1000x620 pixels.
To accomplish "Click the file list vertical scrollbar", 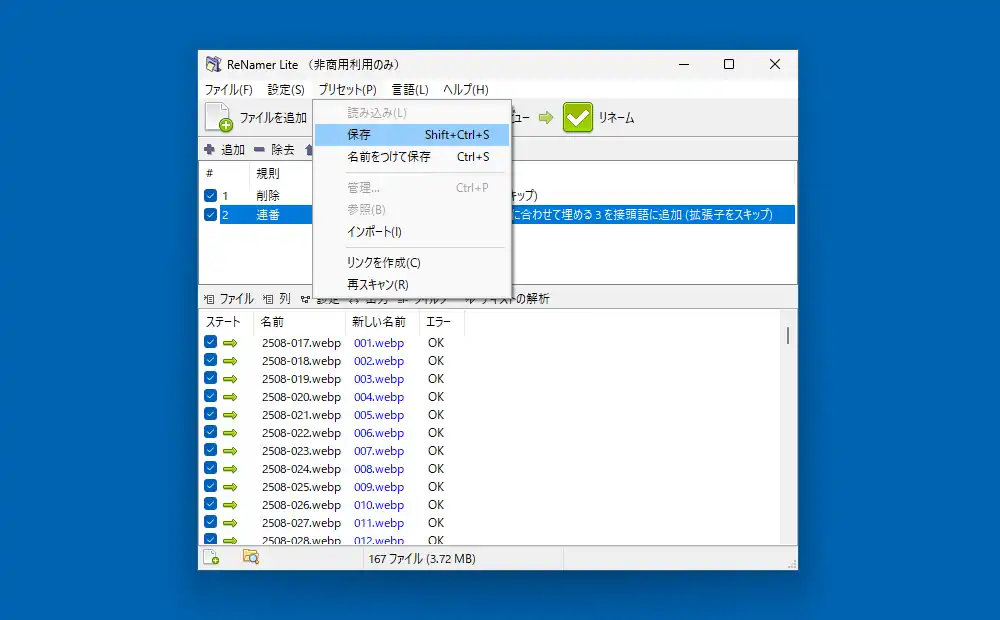I will click(x=788, y=336).
